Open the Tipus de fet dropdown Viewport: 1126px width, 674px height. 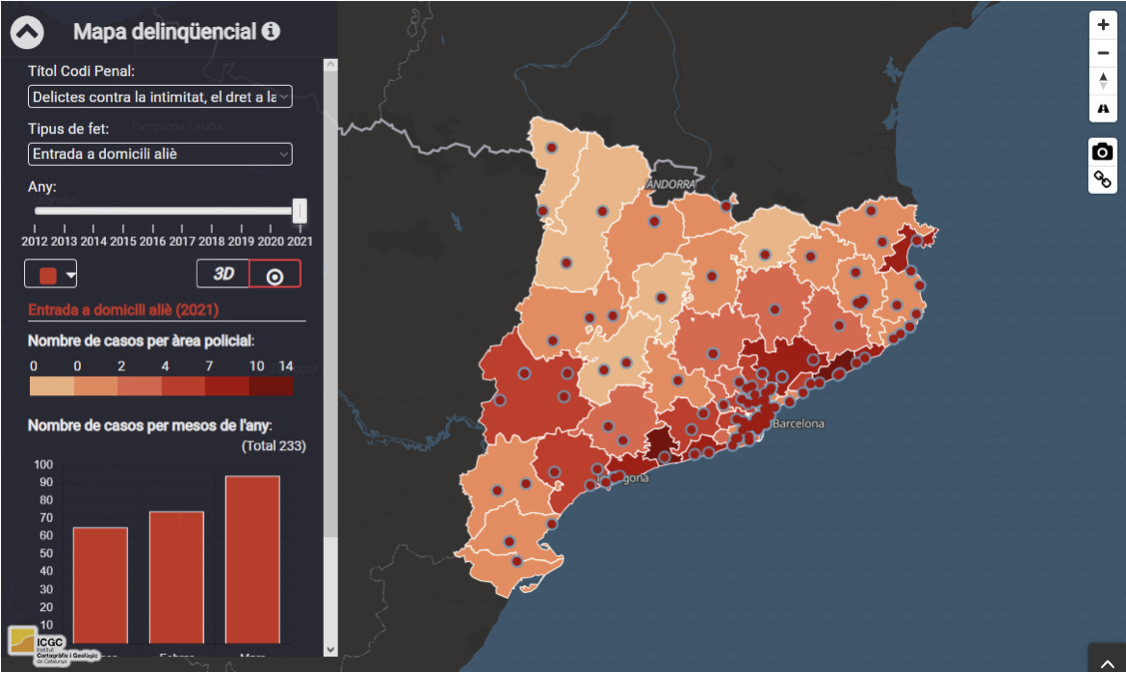[160, 154]
